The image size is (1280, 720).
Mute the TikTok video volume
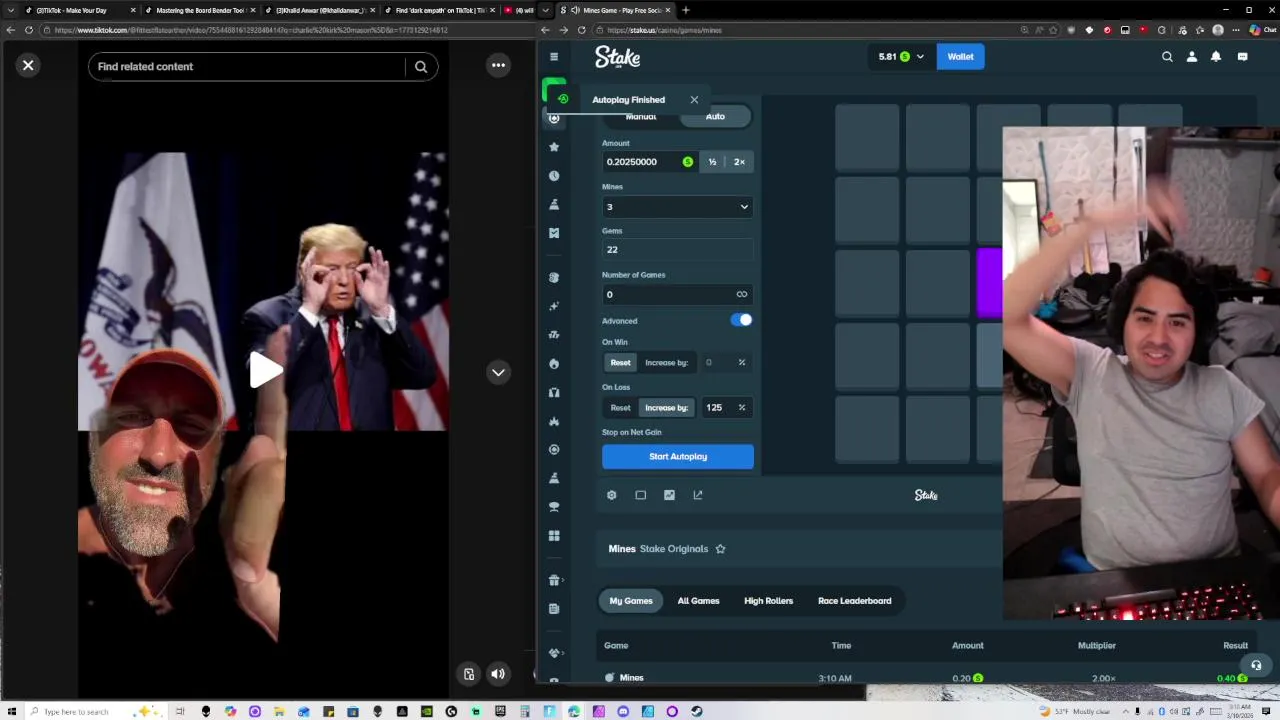[498, 674]
